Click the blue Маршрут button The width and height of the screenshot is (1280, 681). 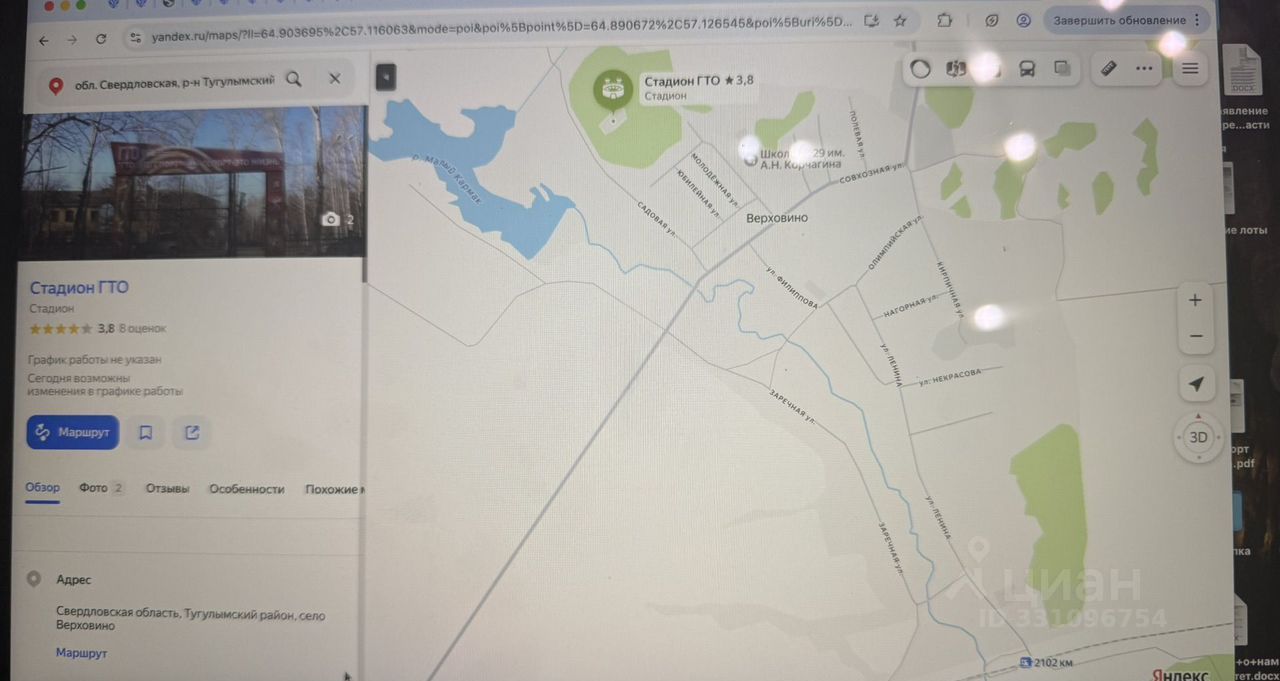[x=73, y=432]
